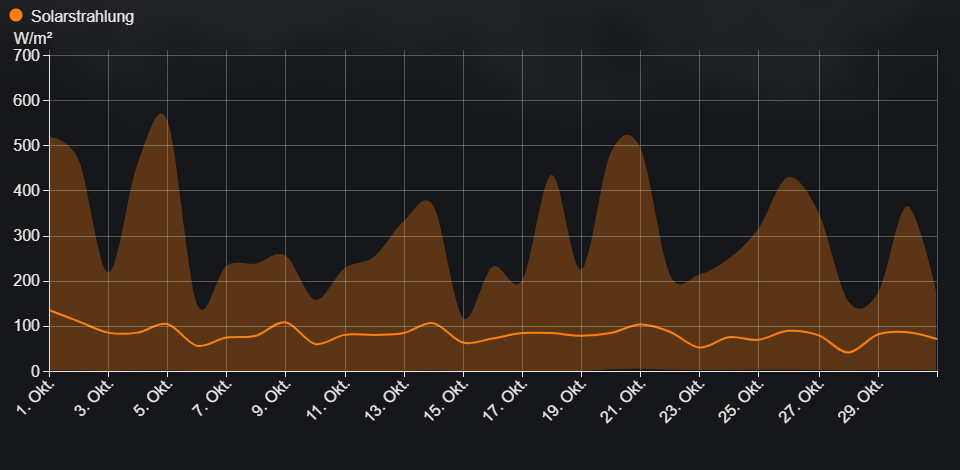Image resolution: width=960 pixels, height=470 pixels.
Task: Click the W/m² axis unit label
Action: 33,38
